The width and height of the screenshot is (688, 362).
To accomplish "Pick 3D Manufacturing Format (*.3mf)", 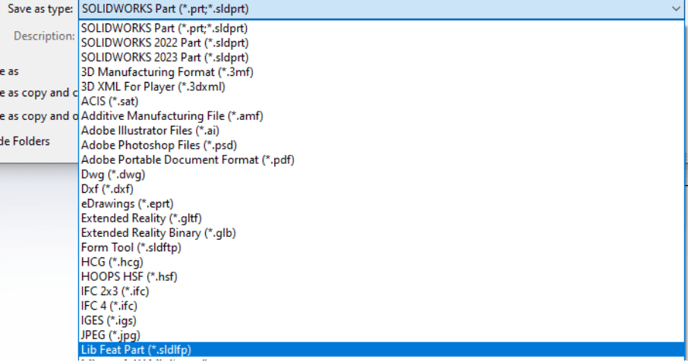I will [381, 72].
